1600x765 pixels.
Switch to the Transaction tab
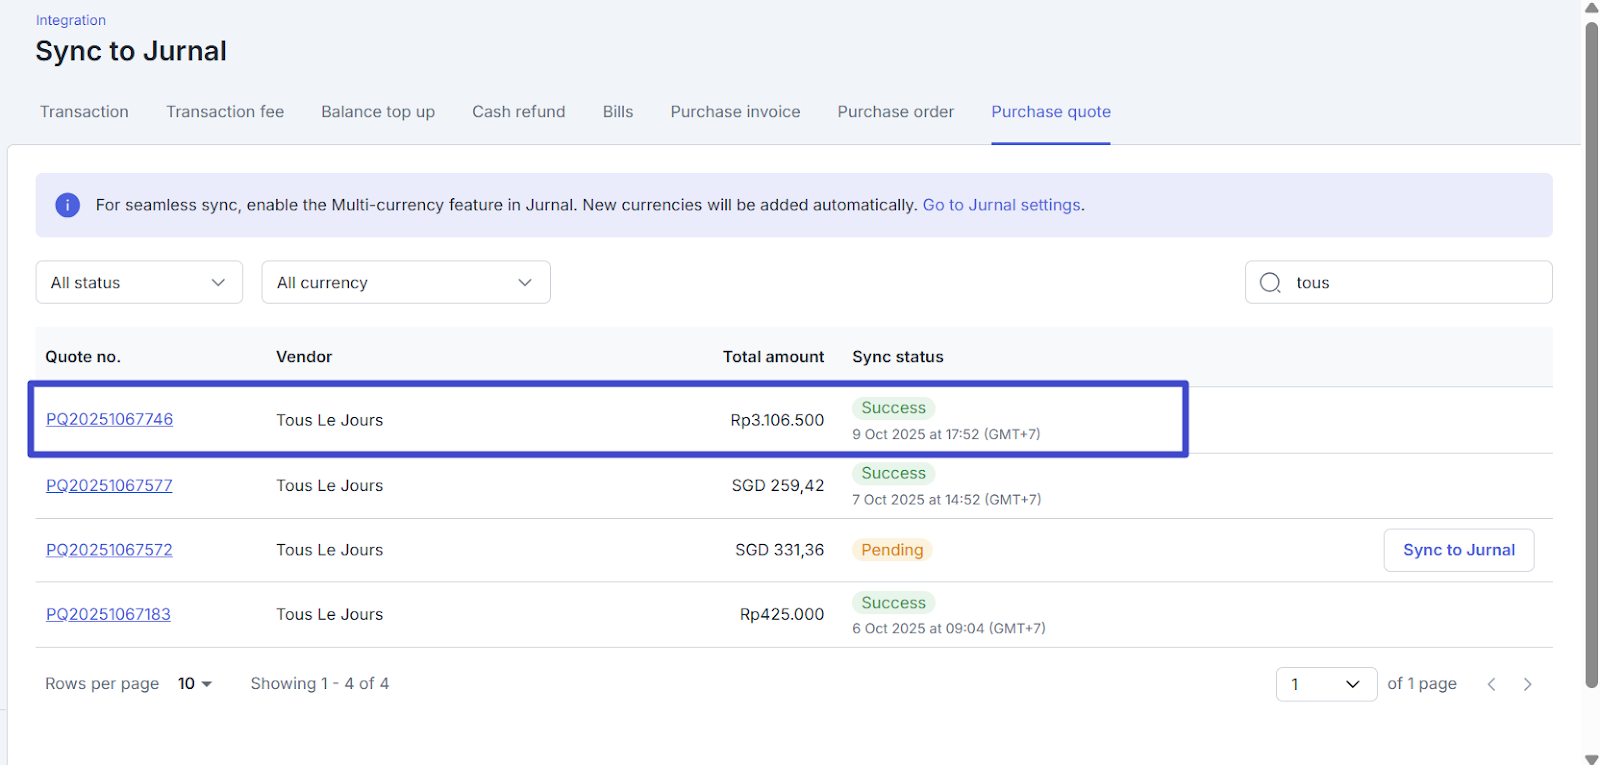[84, 112]
